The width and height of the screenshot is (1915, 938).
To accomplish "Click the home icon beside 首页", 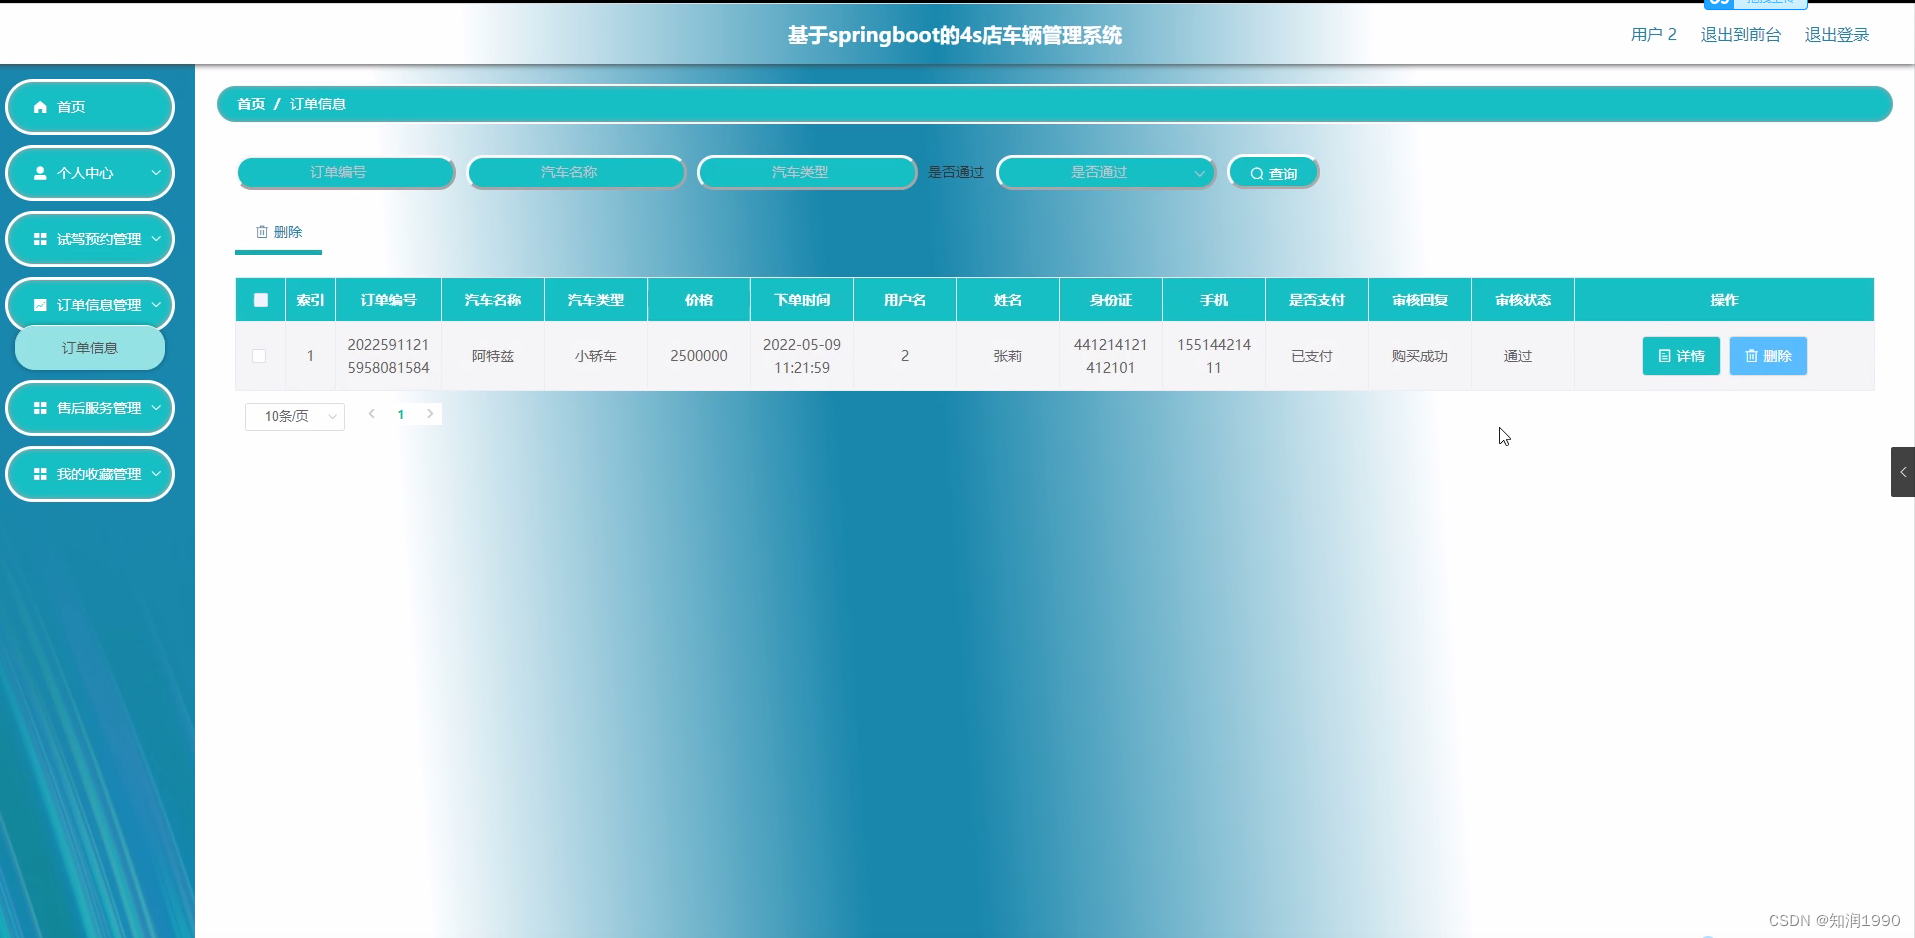I will click(40, 106).
